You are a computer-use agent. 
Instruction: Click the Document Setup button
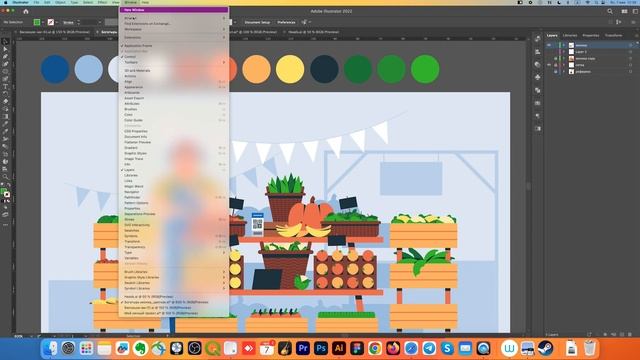click(257, 22)
